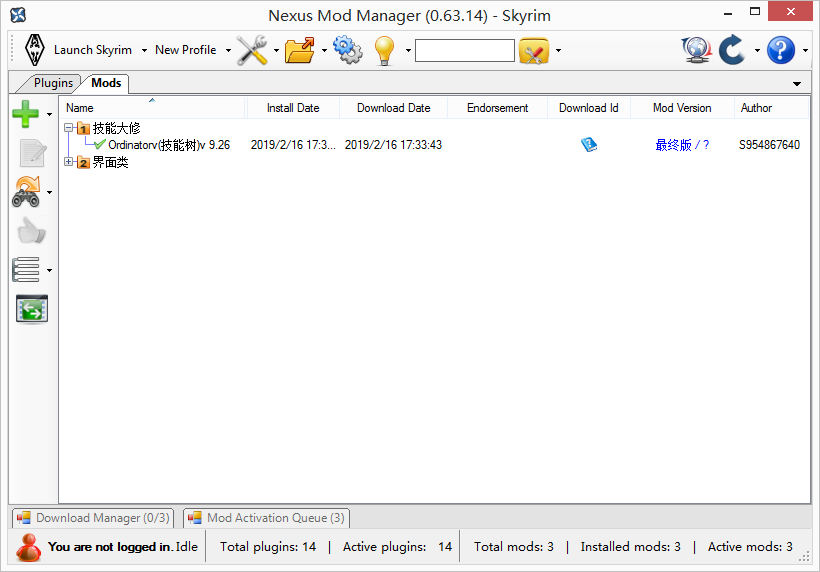Click the Launch Skyrim button
The height and width of the screenshot is (572, 820).
pos(90,50)
